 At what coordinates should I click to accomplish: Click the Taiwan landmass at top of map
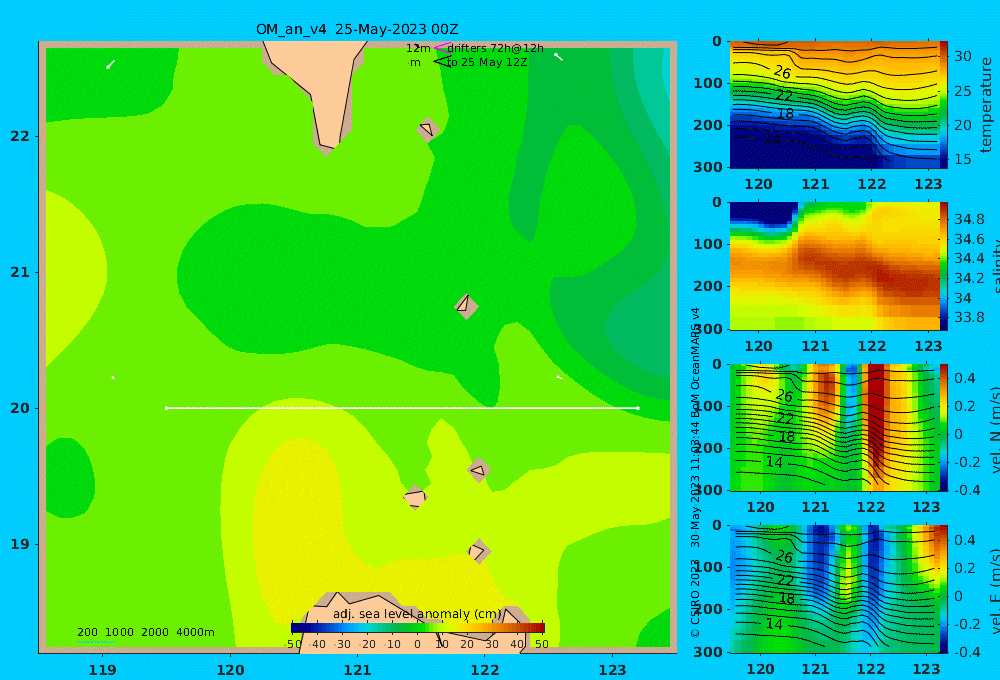[x=327, y=89]
